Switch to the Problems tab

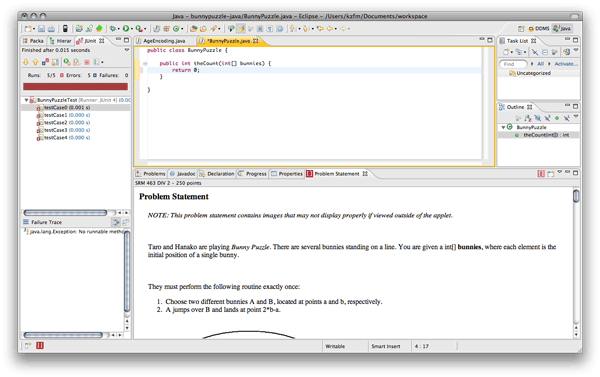pyautogui.click(x=150, y=174)
